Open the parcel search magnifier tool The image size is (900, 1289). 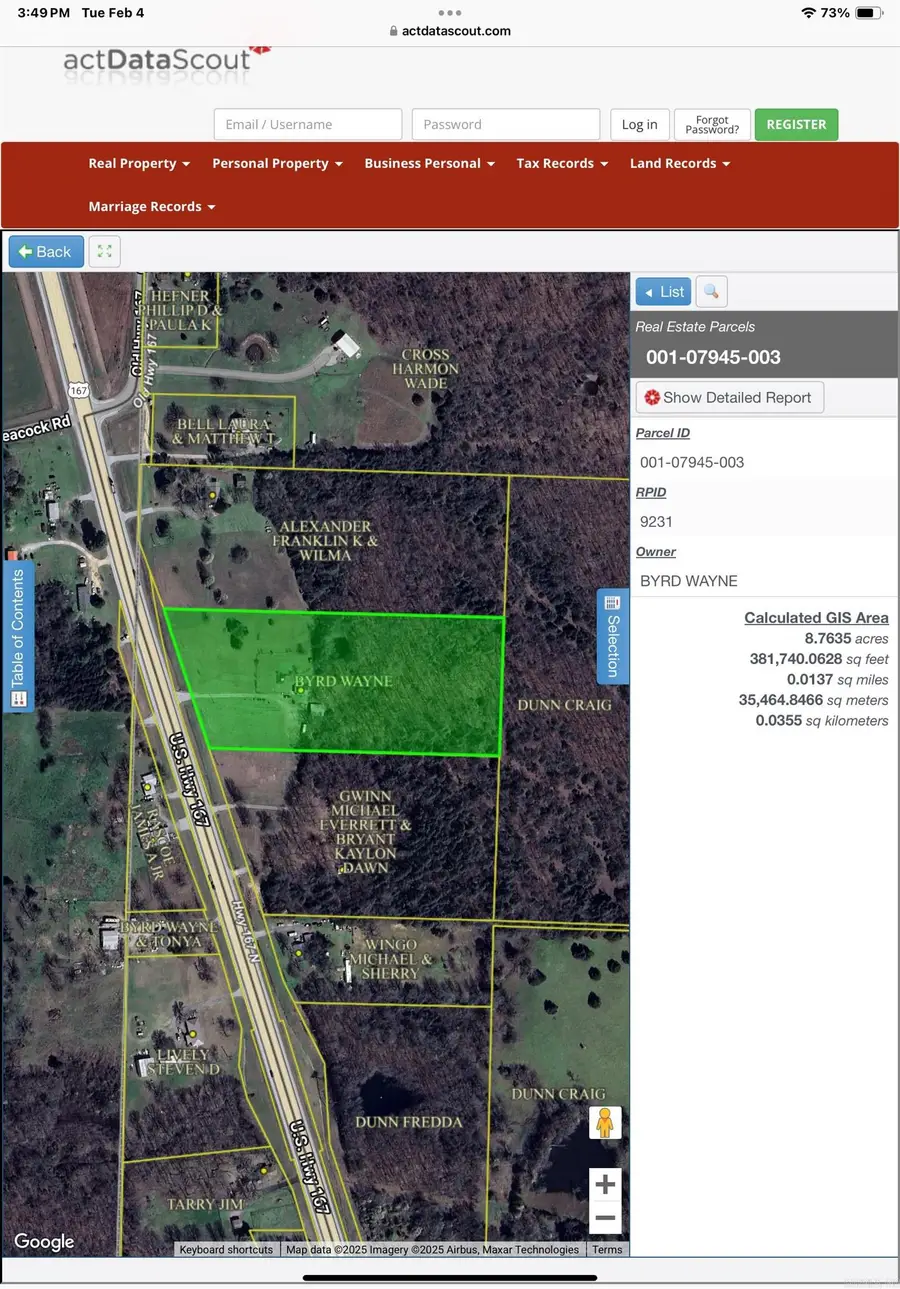pyautogui.click(x=711, y=291)
